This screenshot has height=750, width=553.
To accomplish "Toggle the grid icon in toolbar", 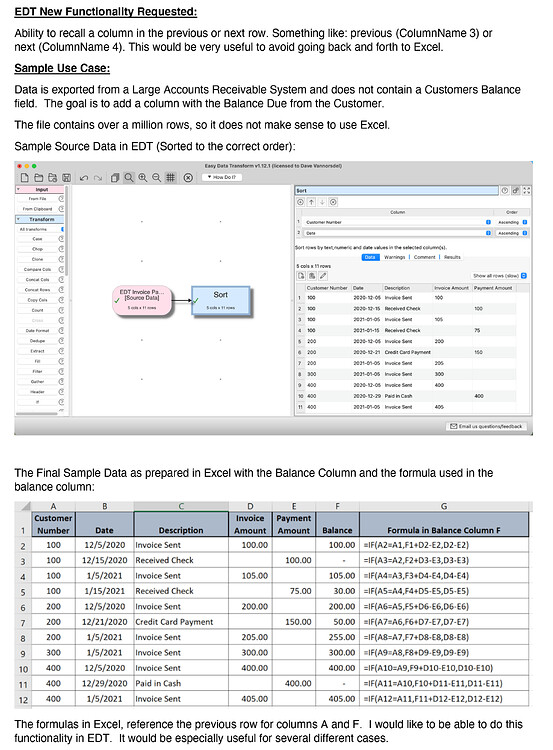I will pyautogui.click(x=170, y=177).
